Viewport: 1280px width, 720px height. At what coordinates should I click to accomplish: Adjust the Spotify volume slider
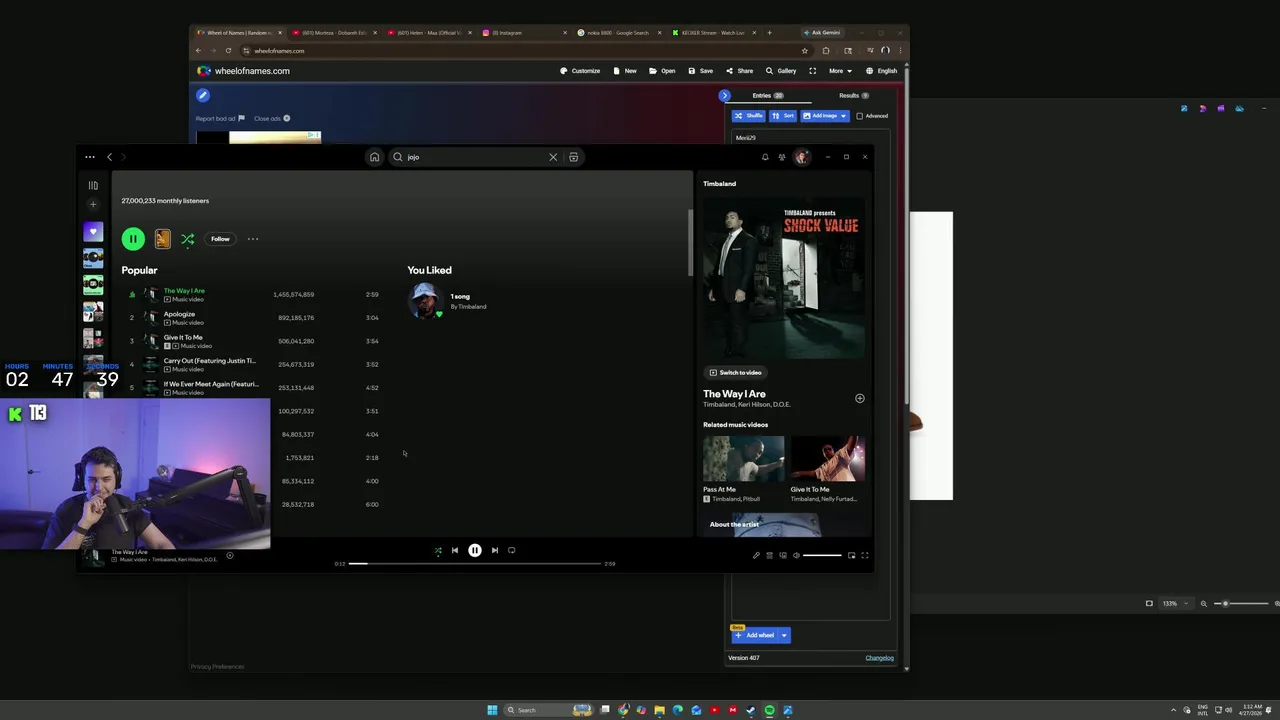822,555
